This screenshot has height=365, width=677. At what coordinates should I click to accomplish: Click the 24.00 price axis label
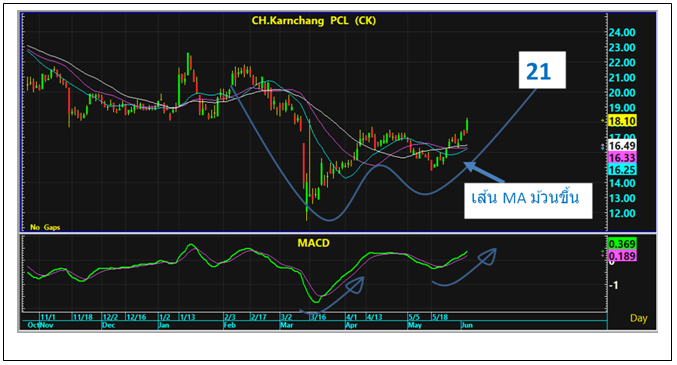pyautogui.click(x=622, y=33)
